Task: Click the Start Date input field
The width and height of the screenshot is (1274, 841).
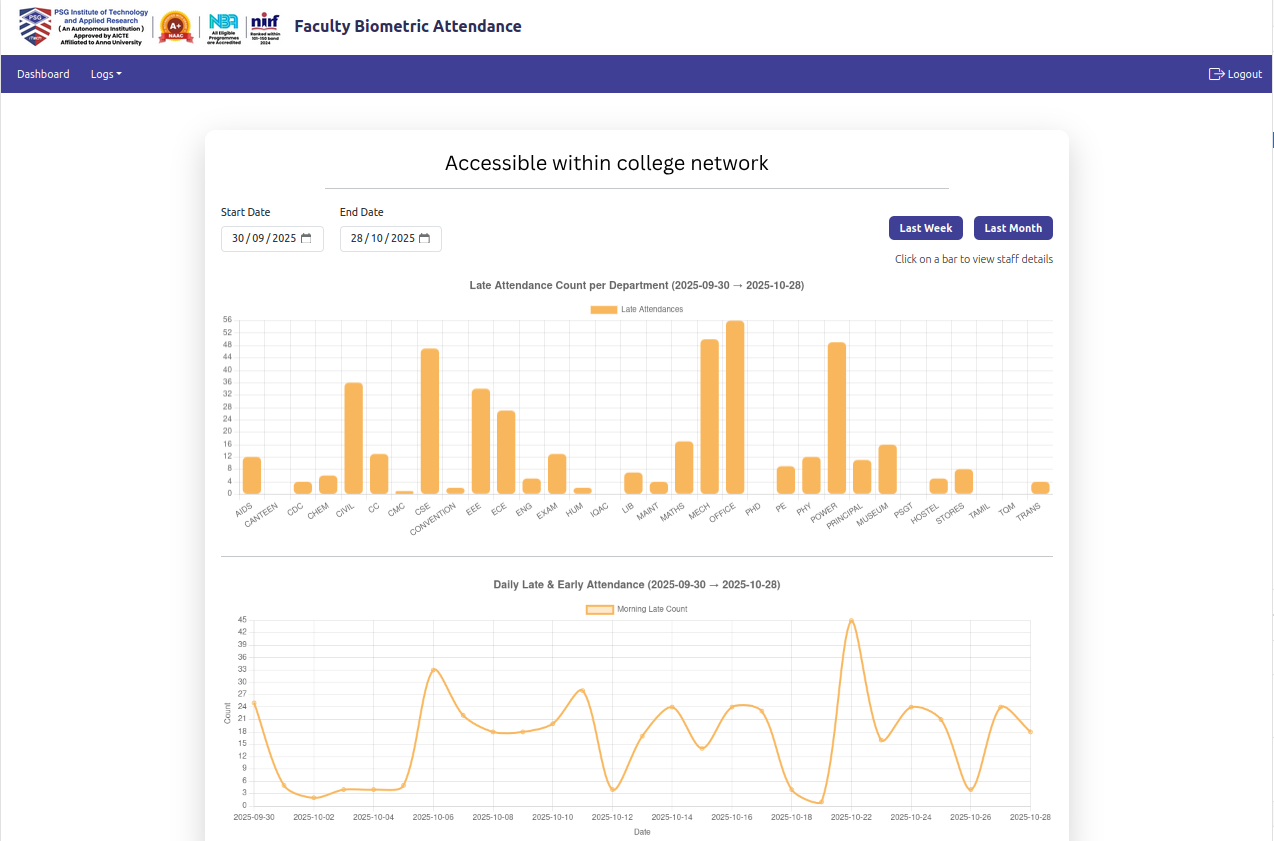Action: click(x=264, y=239)
